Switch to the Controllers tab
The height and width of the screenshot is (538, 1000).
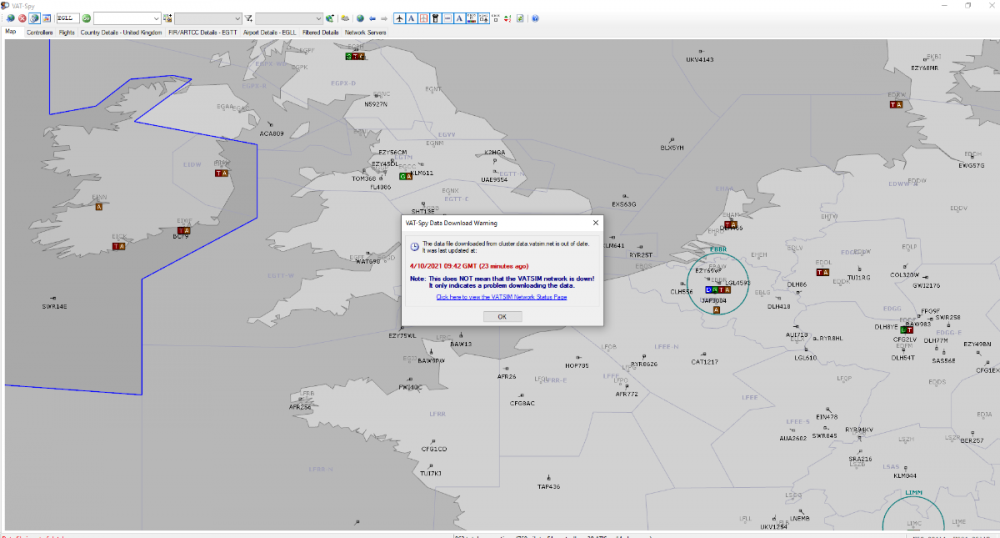tap(40, 33)
